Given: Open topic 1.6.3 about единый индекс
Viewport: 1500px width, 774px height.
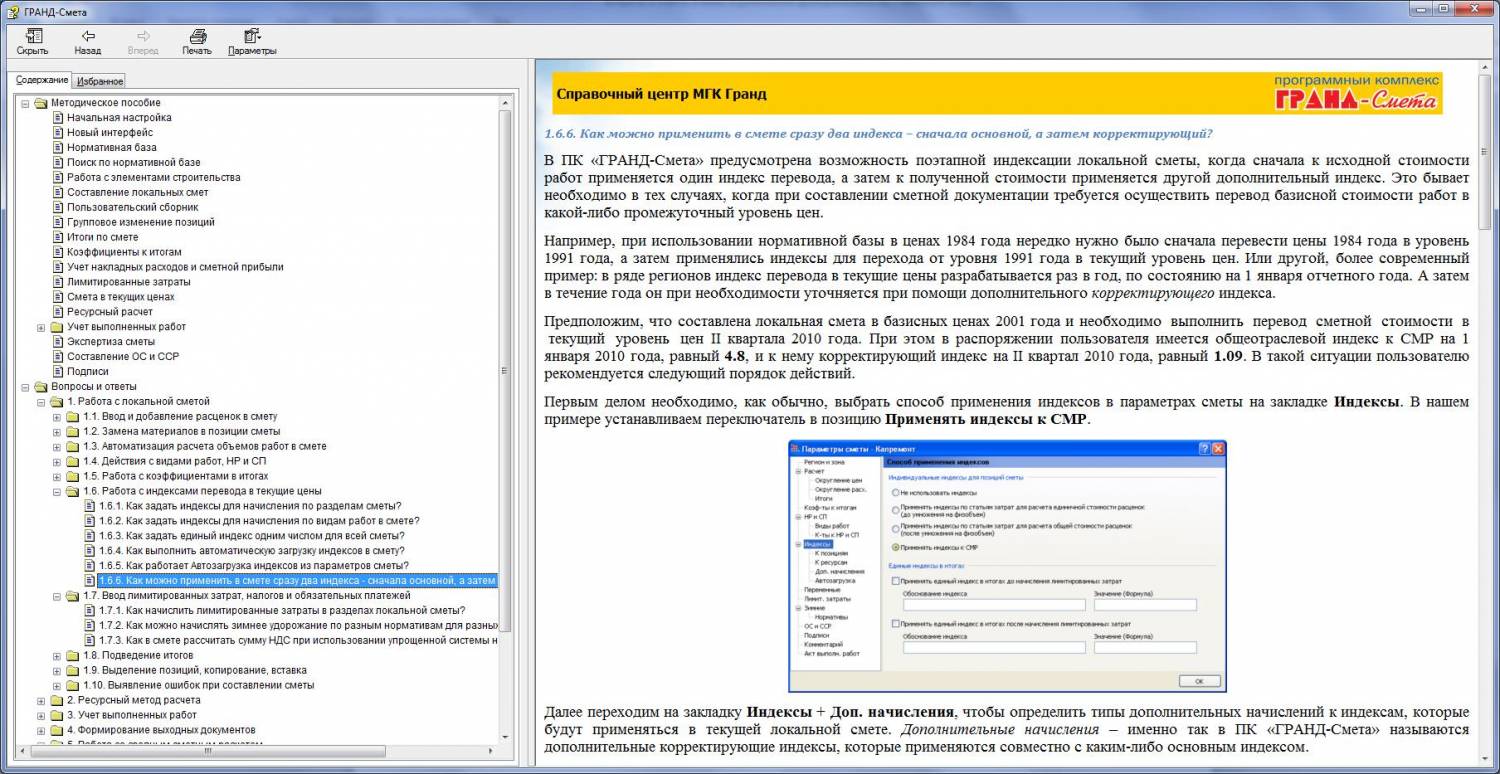Looking at the screenshot, I should click(251, 536).
